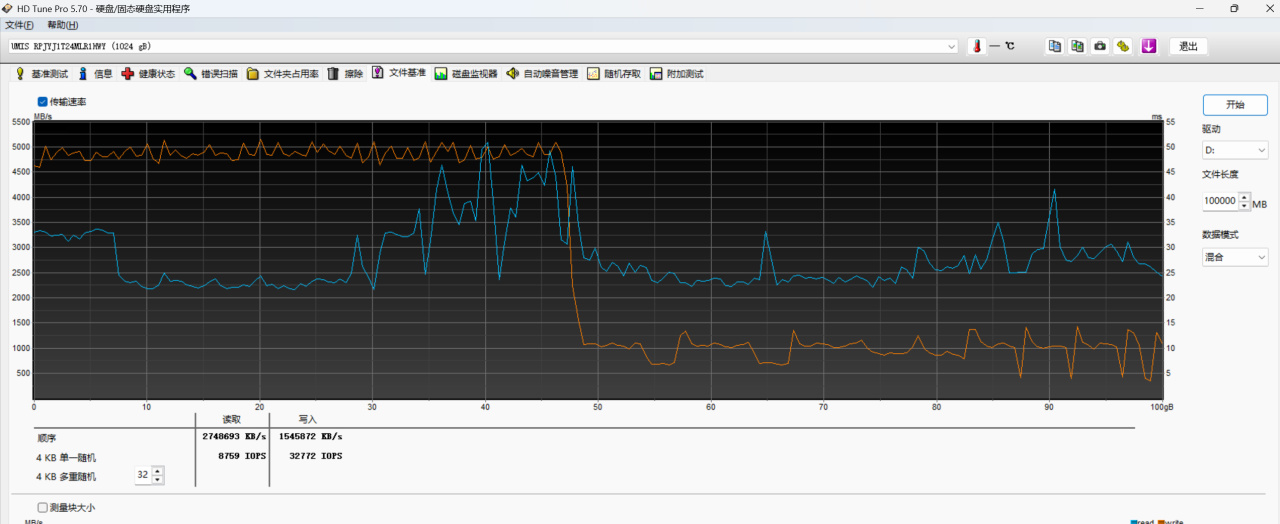Image resolution: width=1280 pixels, height=524 pixels.
Task: Click the camera save screenshot icon
Action: [x=1100, y=46]
